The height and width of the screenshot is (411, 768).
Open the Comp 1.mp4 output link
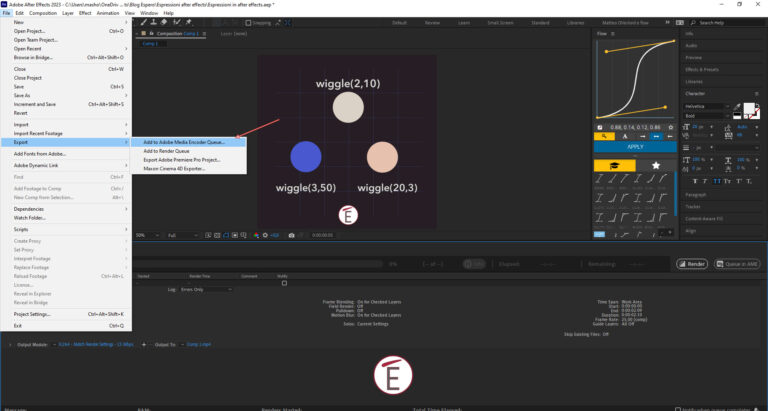click(199, 345)
